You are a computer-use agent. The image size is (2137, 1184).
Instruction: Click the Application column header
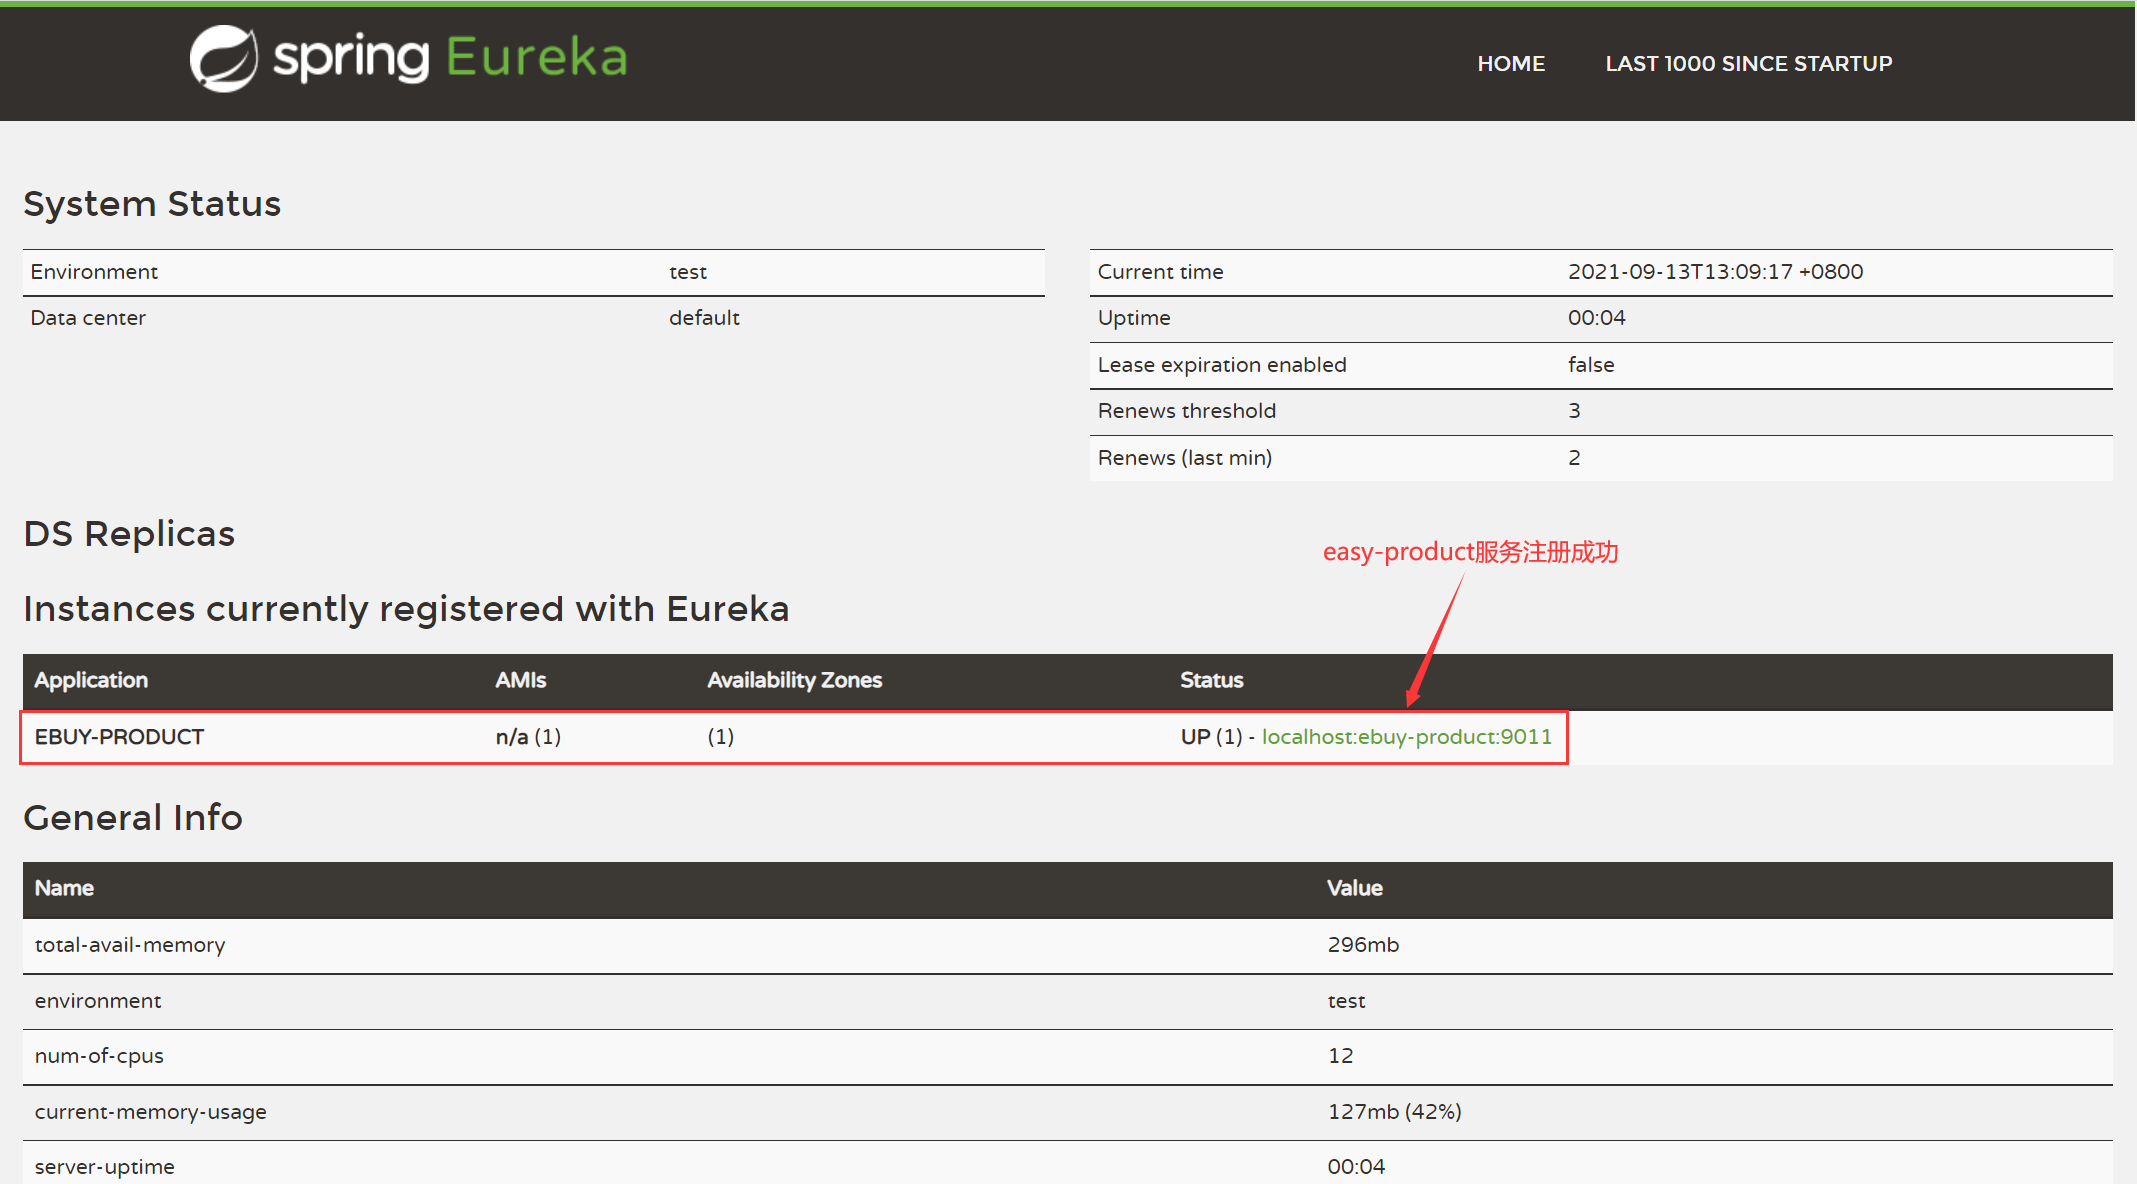pyautogui.click(x=91, y=680)
